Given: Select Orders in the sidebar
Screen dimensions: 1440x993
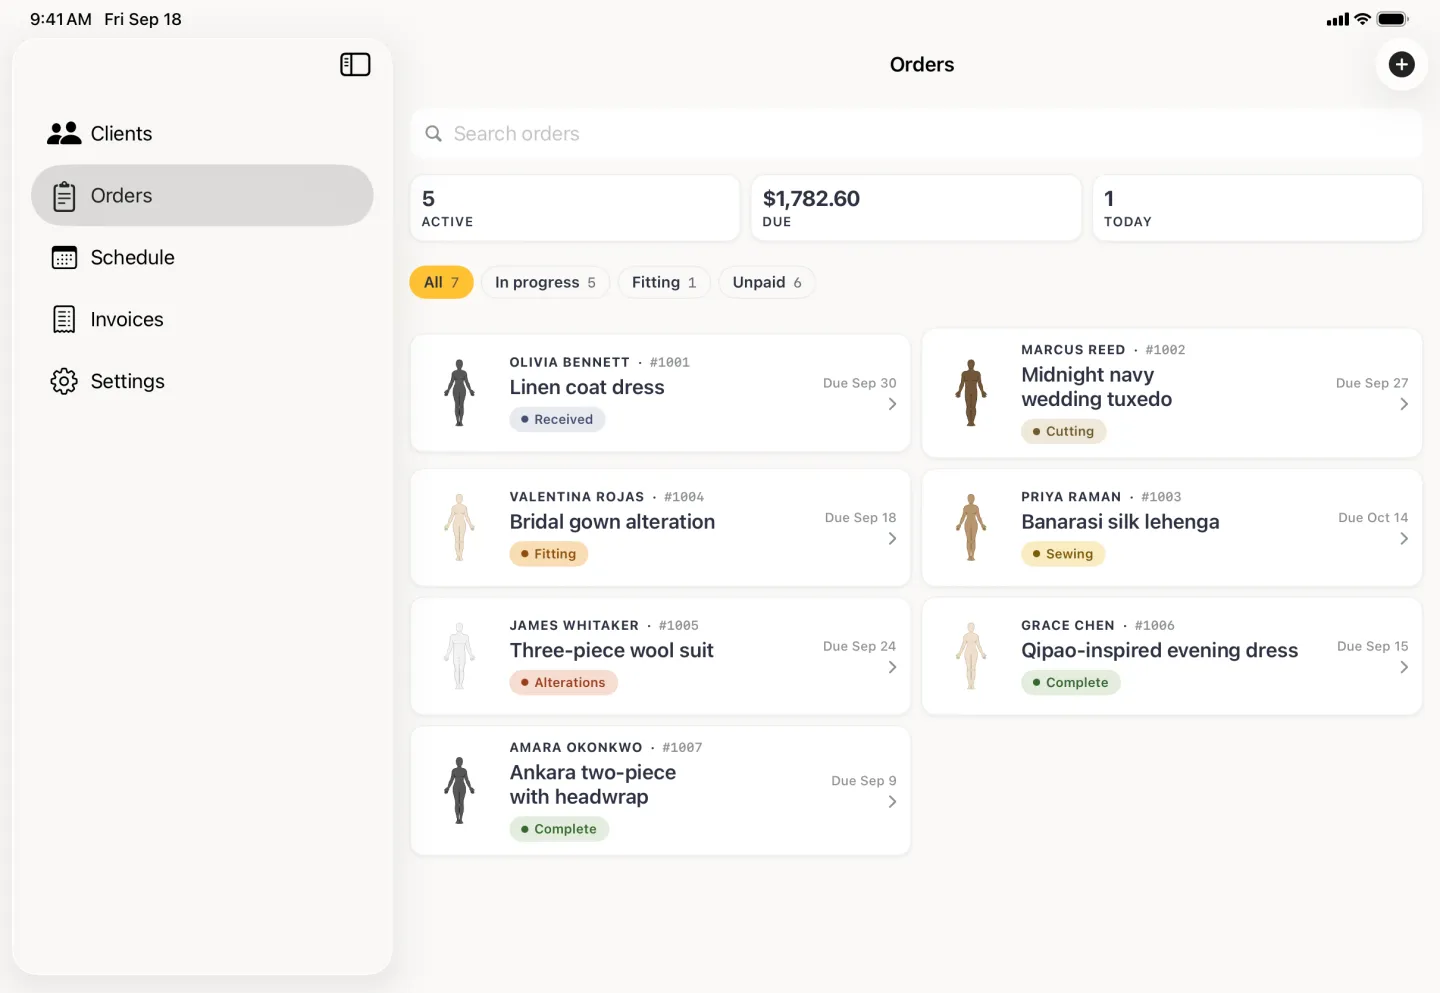Looking at the screenshot, I should click(202, 196).
